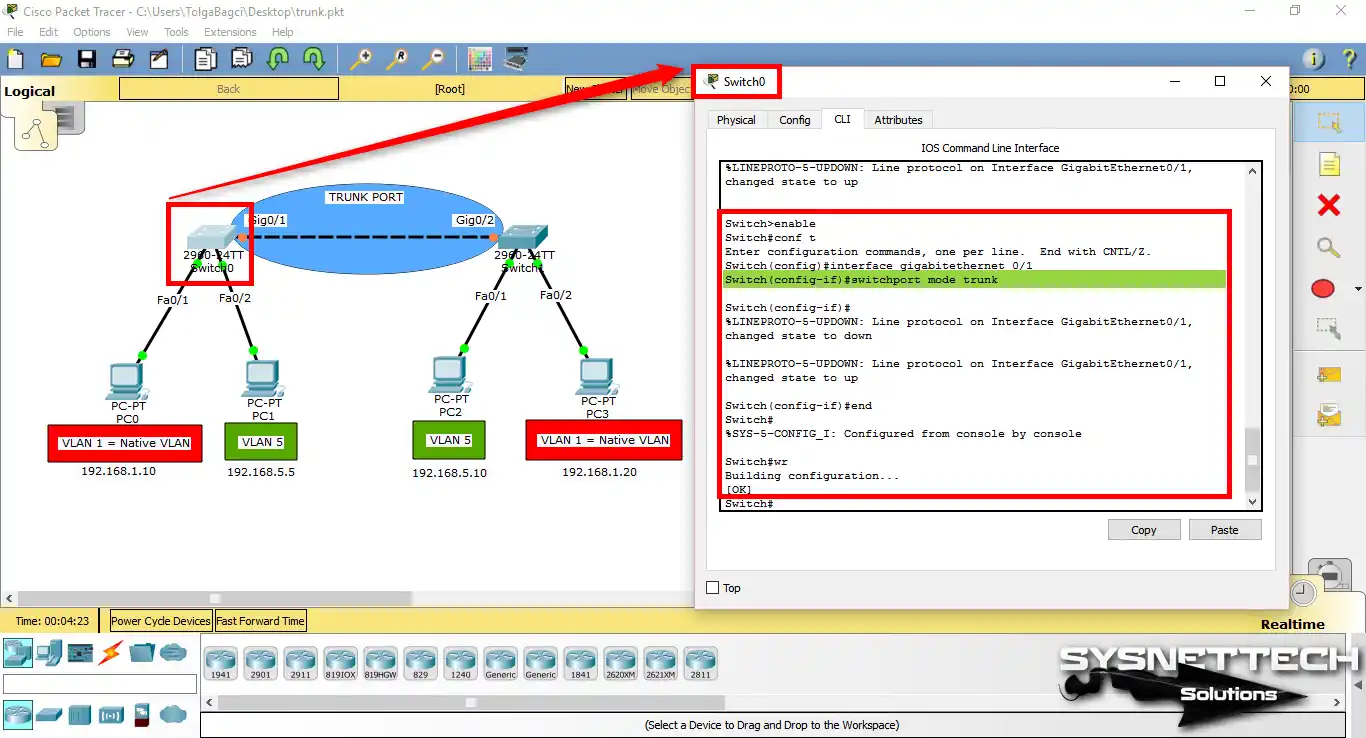Select the Miscellaneous folder category

142,653
